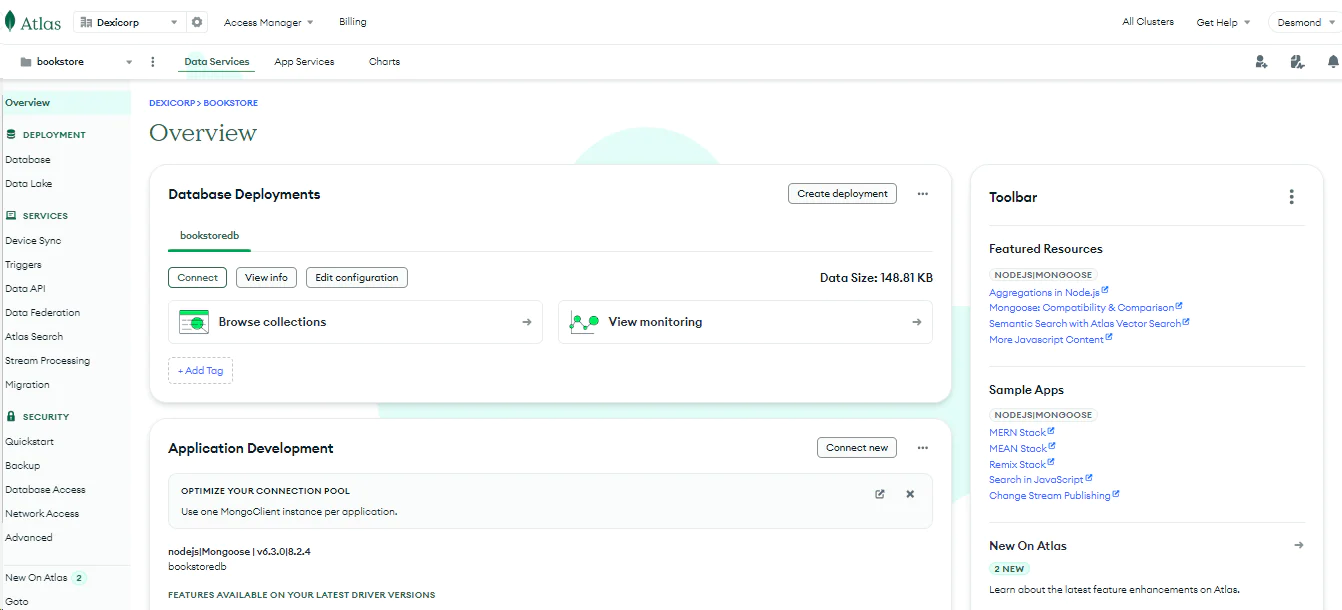Dismiss the Optimize Your Connection Pool tip
The height and width of the screenshot is (610, 1342).
point(910,494)
